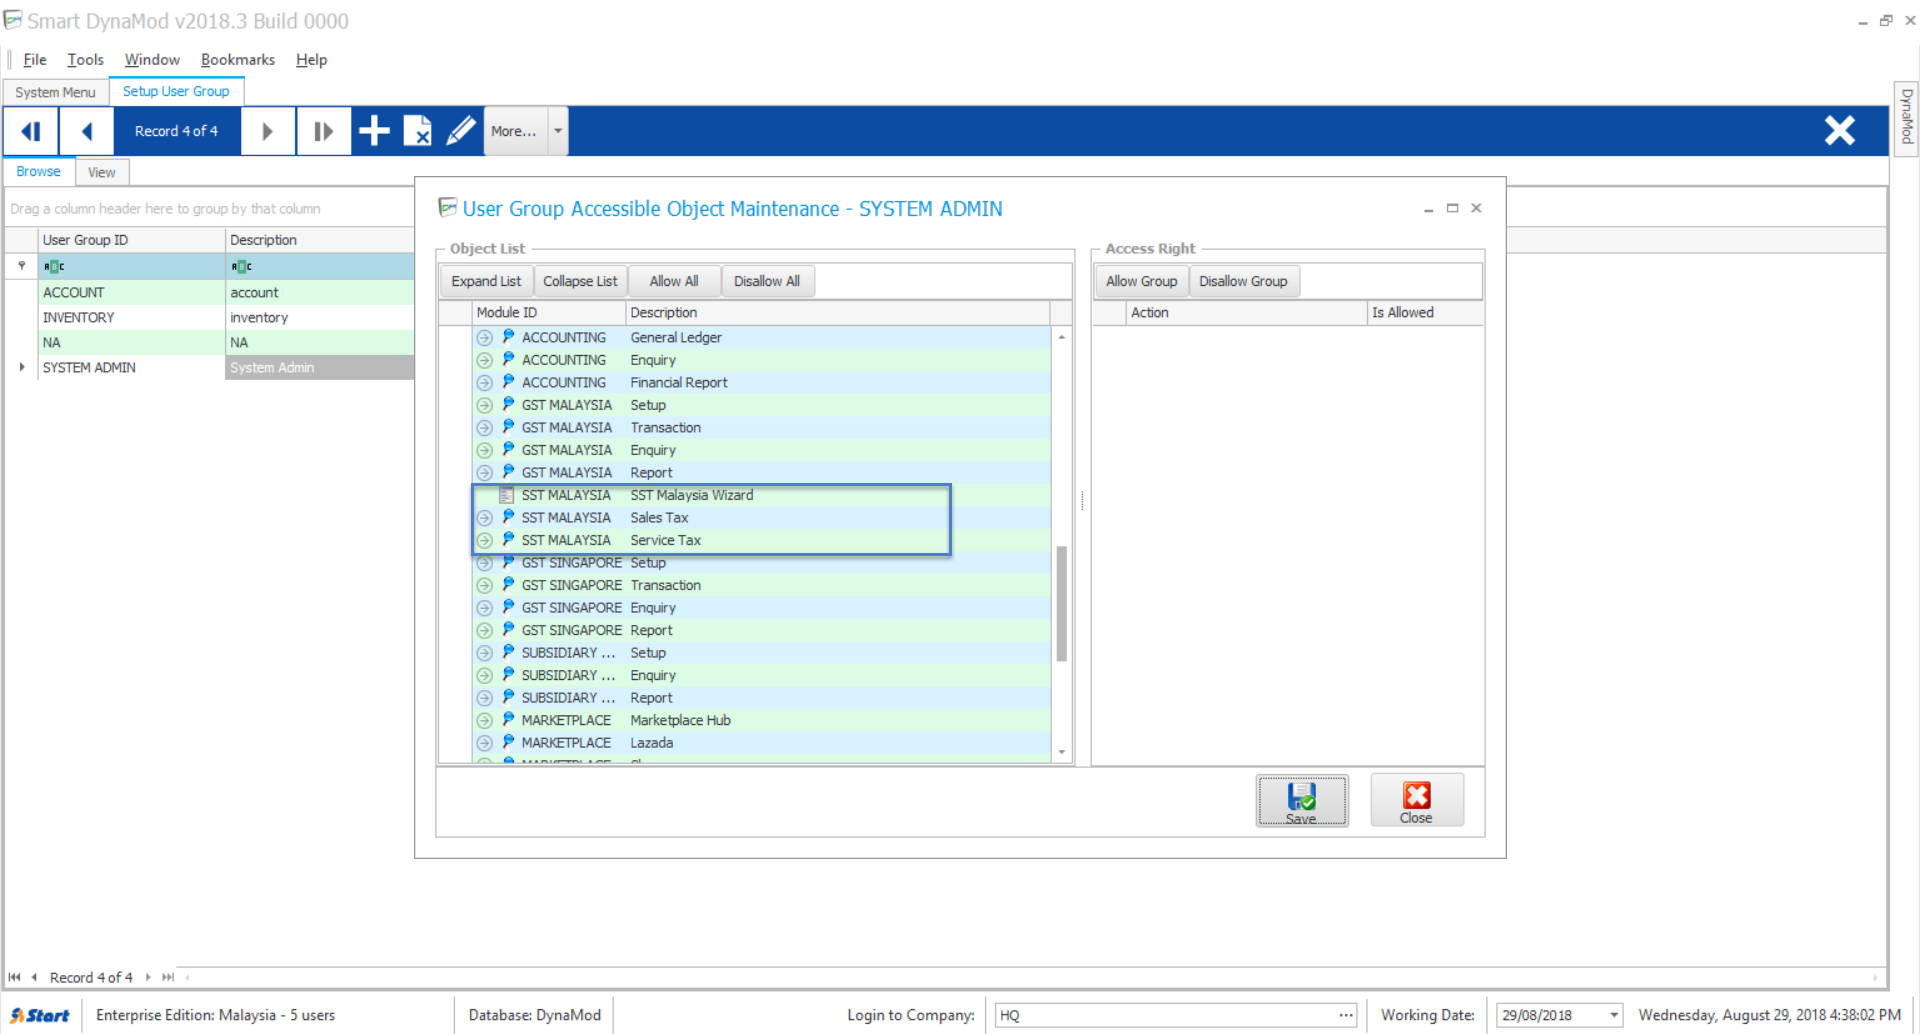Viewport: 1920px width, 1034px height.
Task: Click key icon of SUBSIDIARY Report row
Action: [x=508, y=697]
